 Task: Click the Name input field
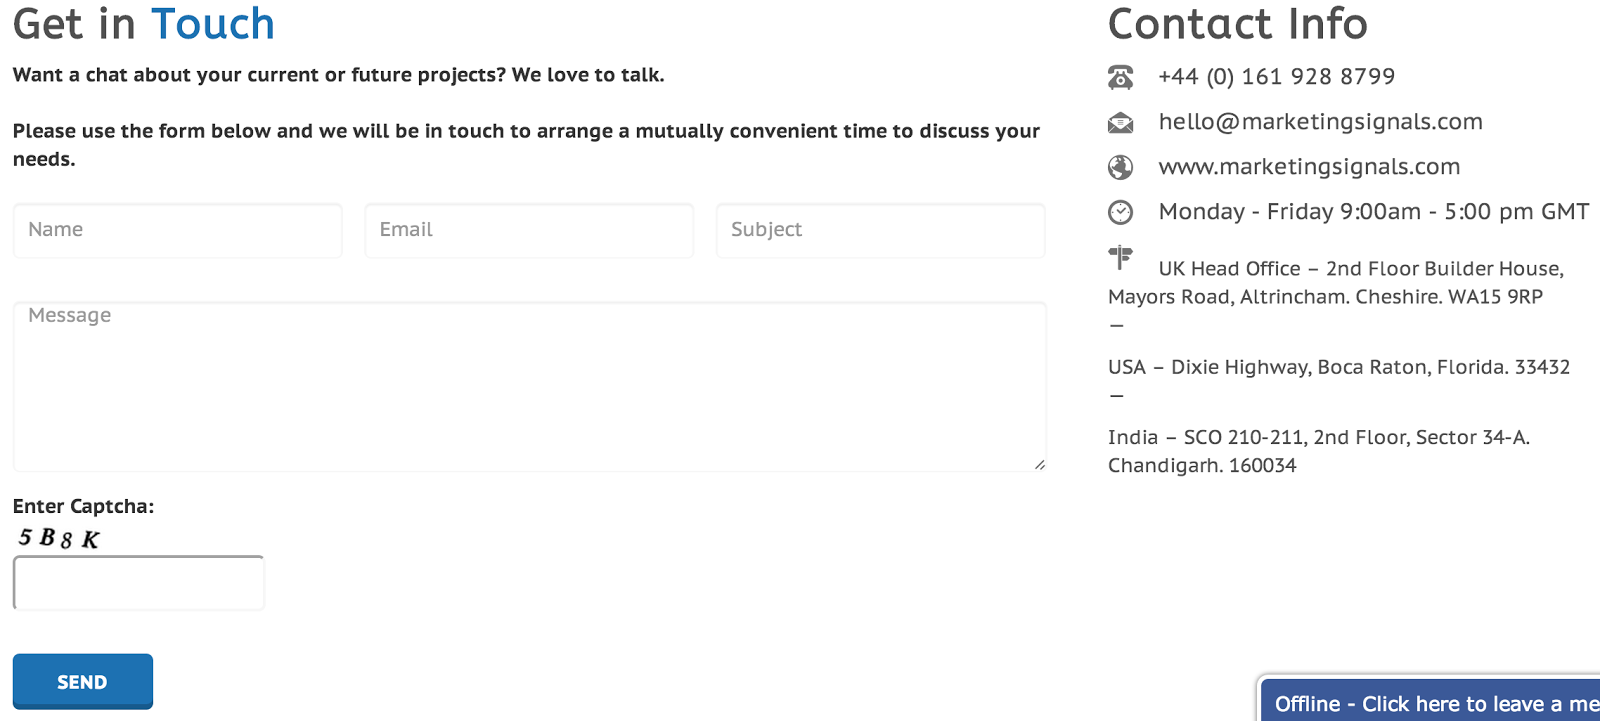(178, 230)
